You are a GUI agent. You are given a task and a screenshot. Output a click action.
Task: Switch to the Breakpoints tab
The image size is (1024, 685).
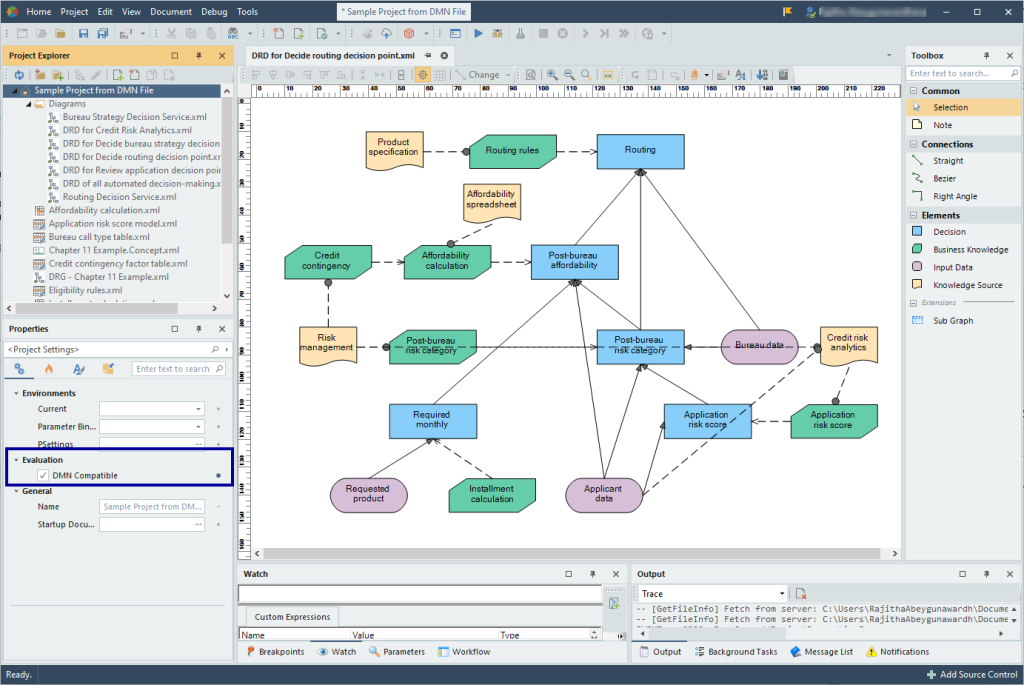[275, 652]
